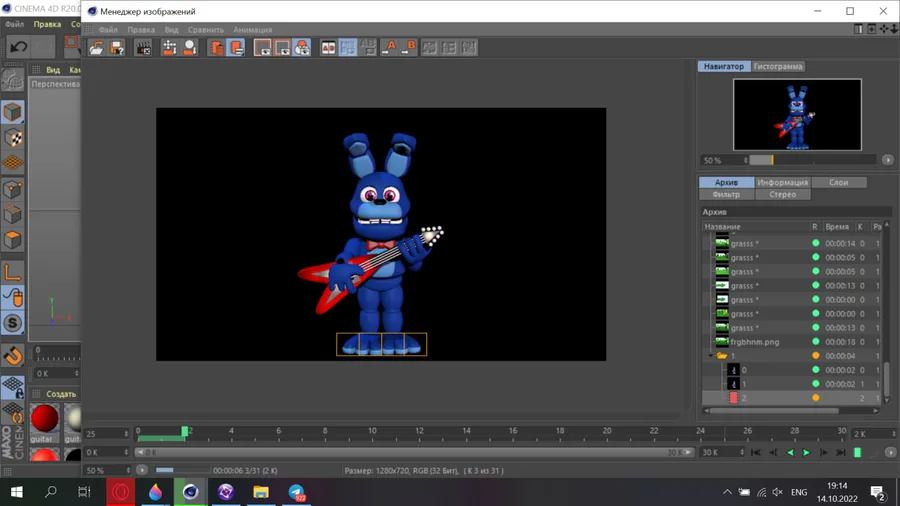Click round arrow button beside status zoom

click(142, 470)
